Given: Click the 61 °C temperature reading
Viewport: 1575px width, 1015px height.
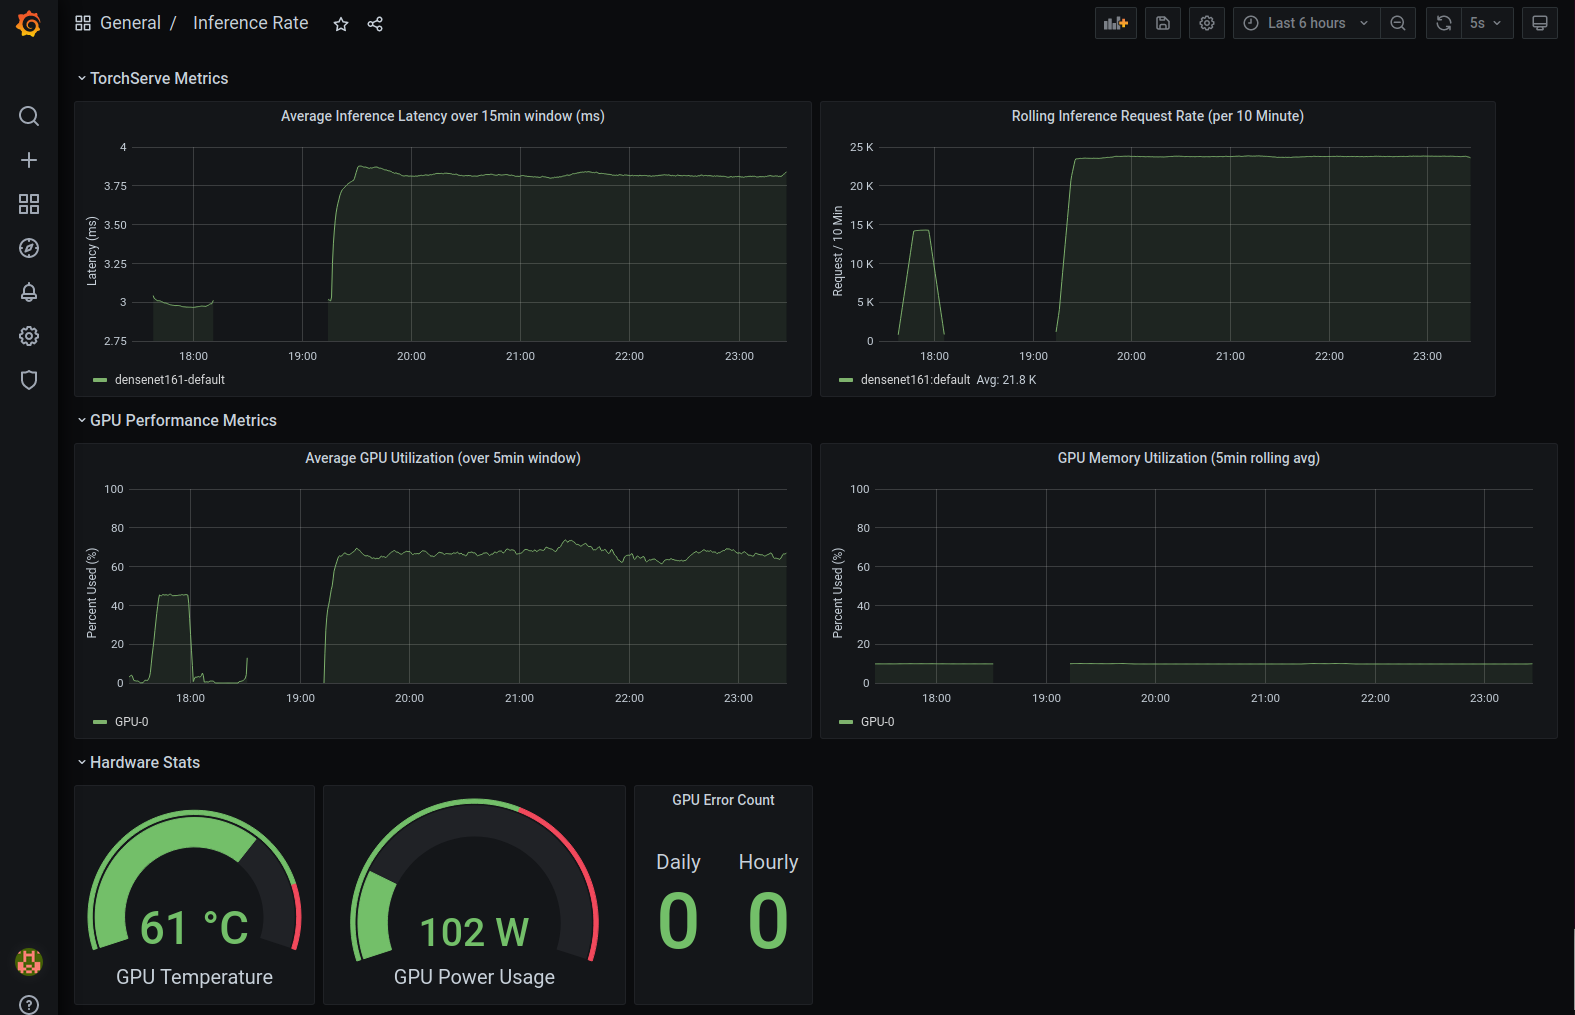Looking at the screenshot, I should [x=195, y=928].
